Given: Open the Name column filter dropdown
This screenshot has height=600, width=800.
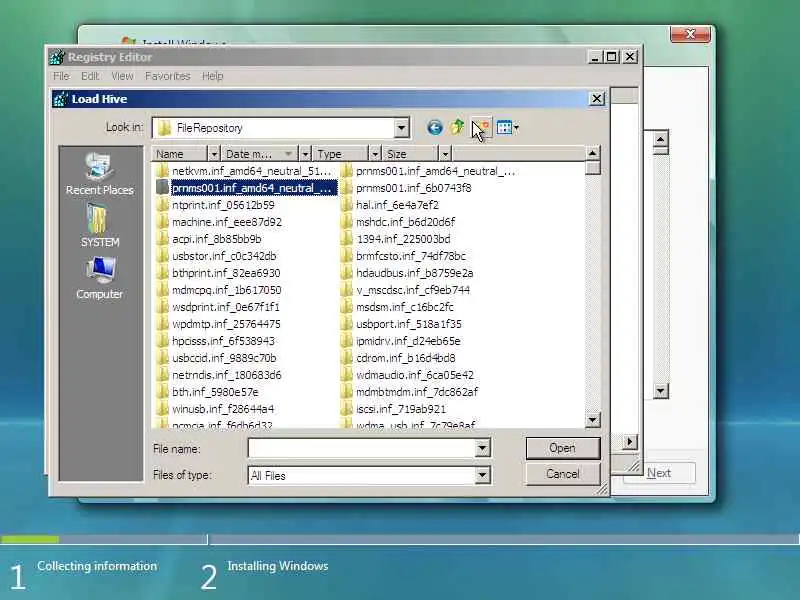Looking at the screenshot, I should tap(214, 154).
